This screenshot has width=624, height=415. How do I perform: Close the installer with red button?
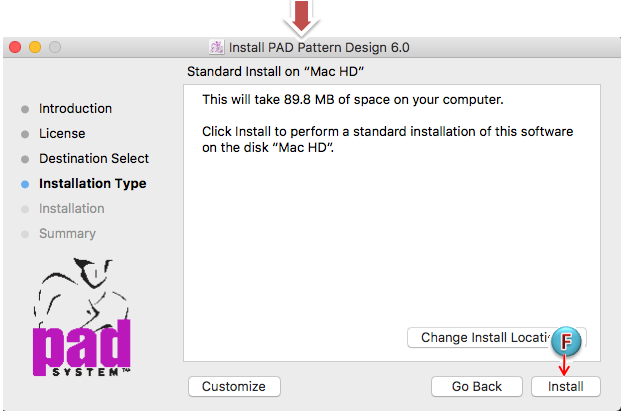15,47
